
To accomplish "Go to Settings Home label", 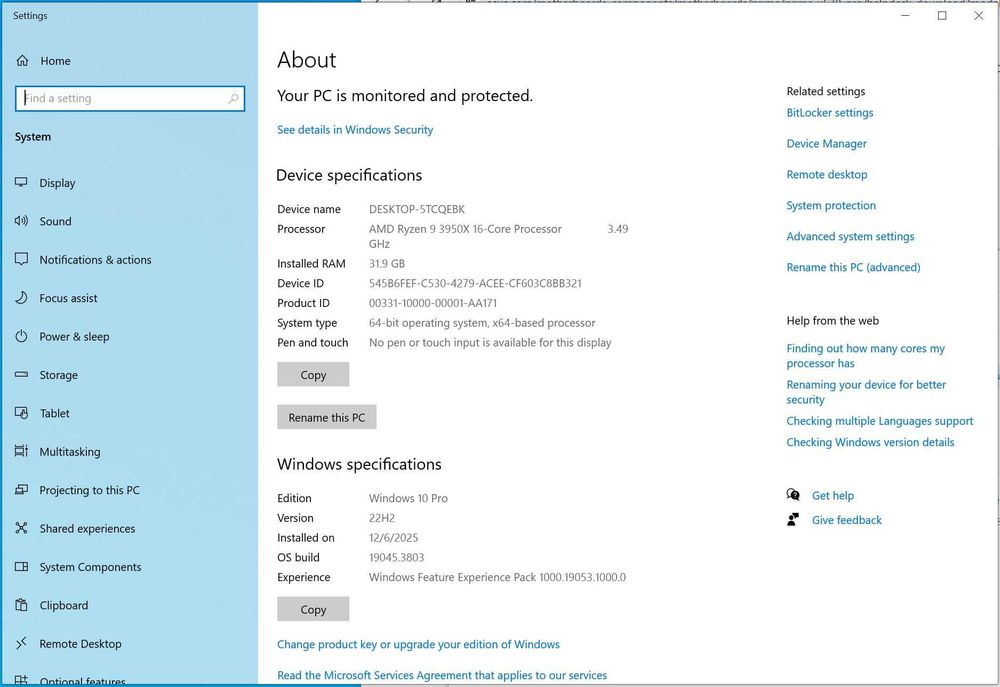I will click(x=55, y=61).
